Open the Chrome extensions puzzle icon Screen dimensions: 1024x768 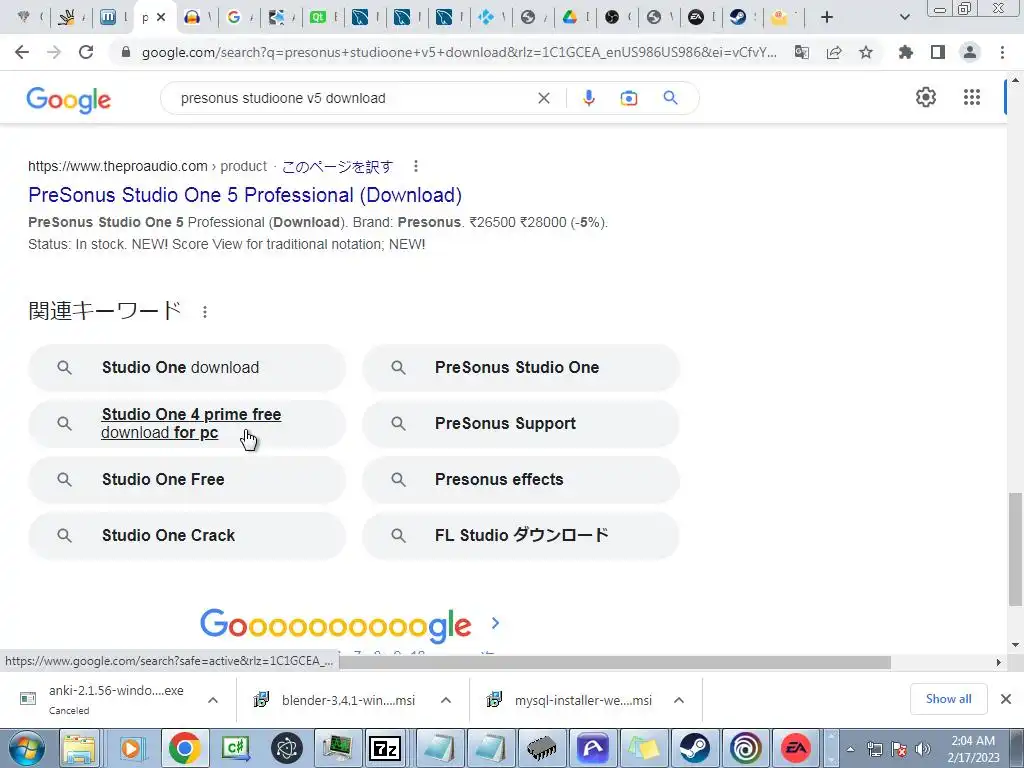(x=905, y=52)
